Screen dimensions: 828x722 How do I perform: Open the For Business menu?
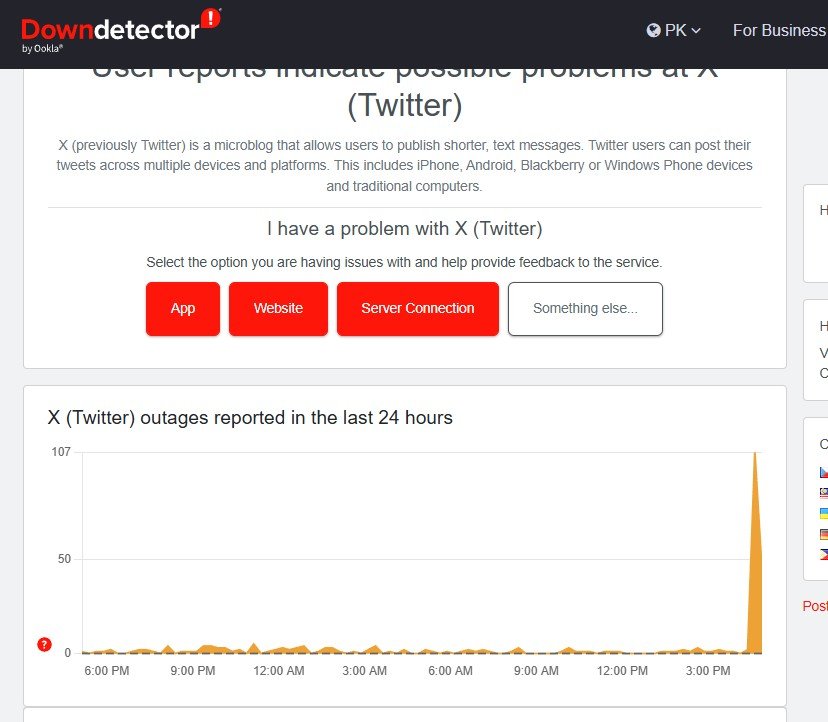point(779,31)
